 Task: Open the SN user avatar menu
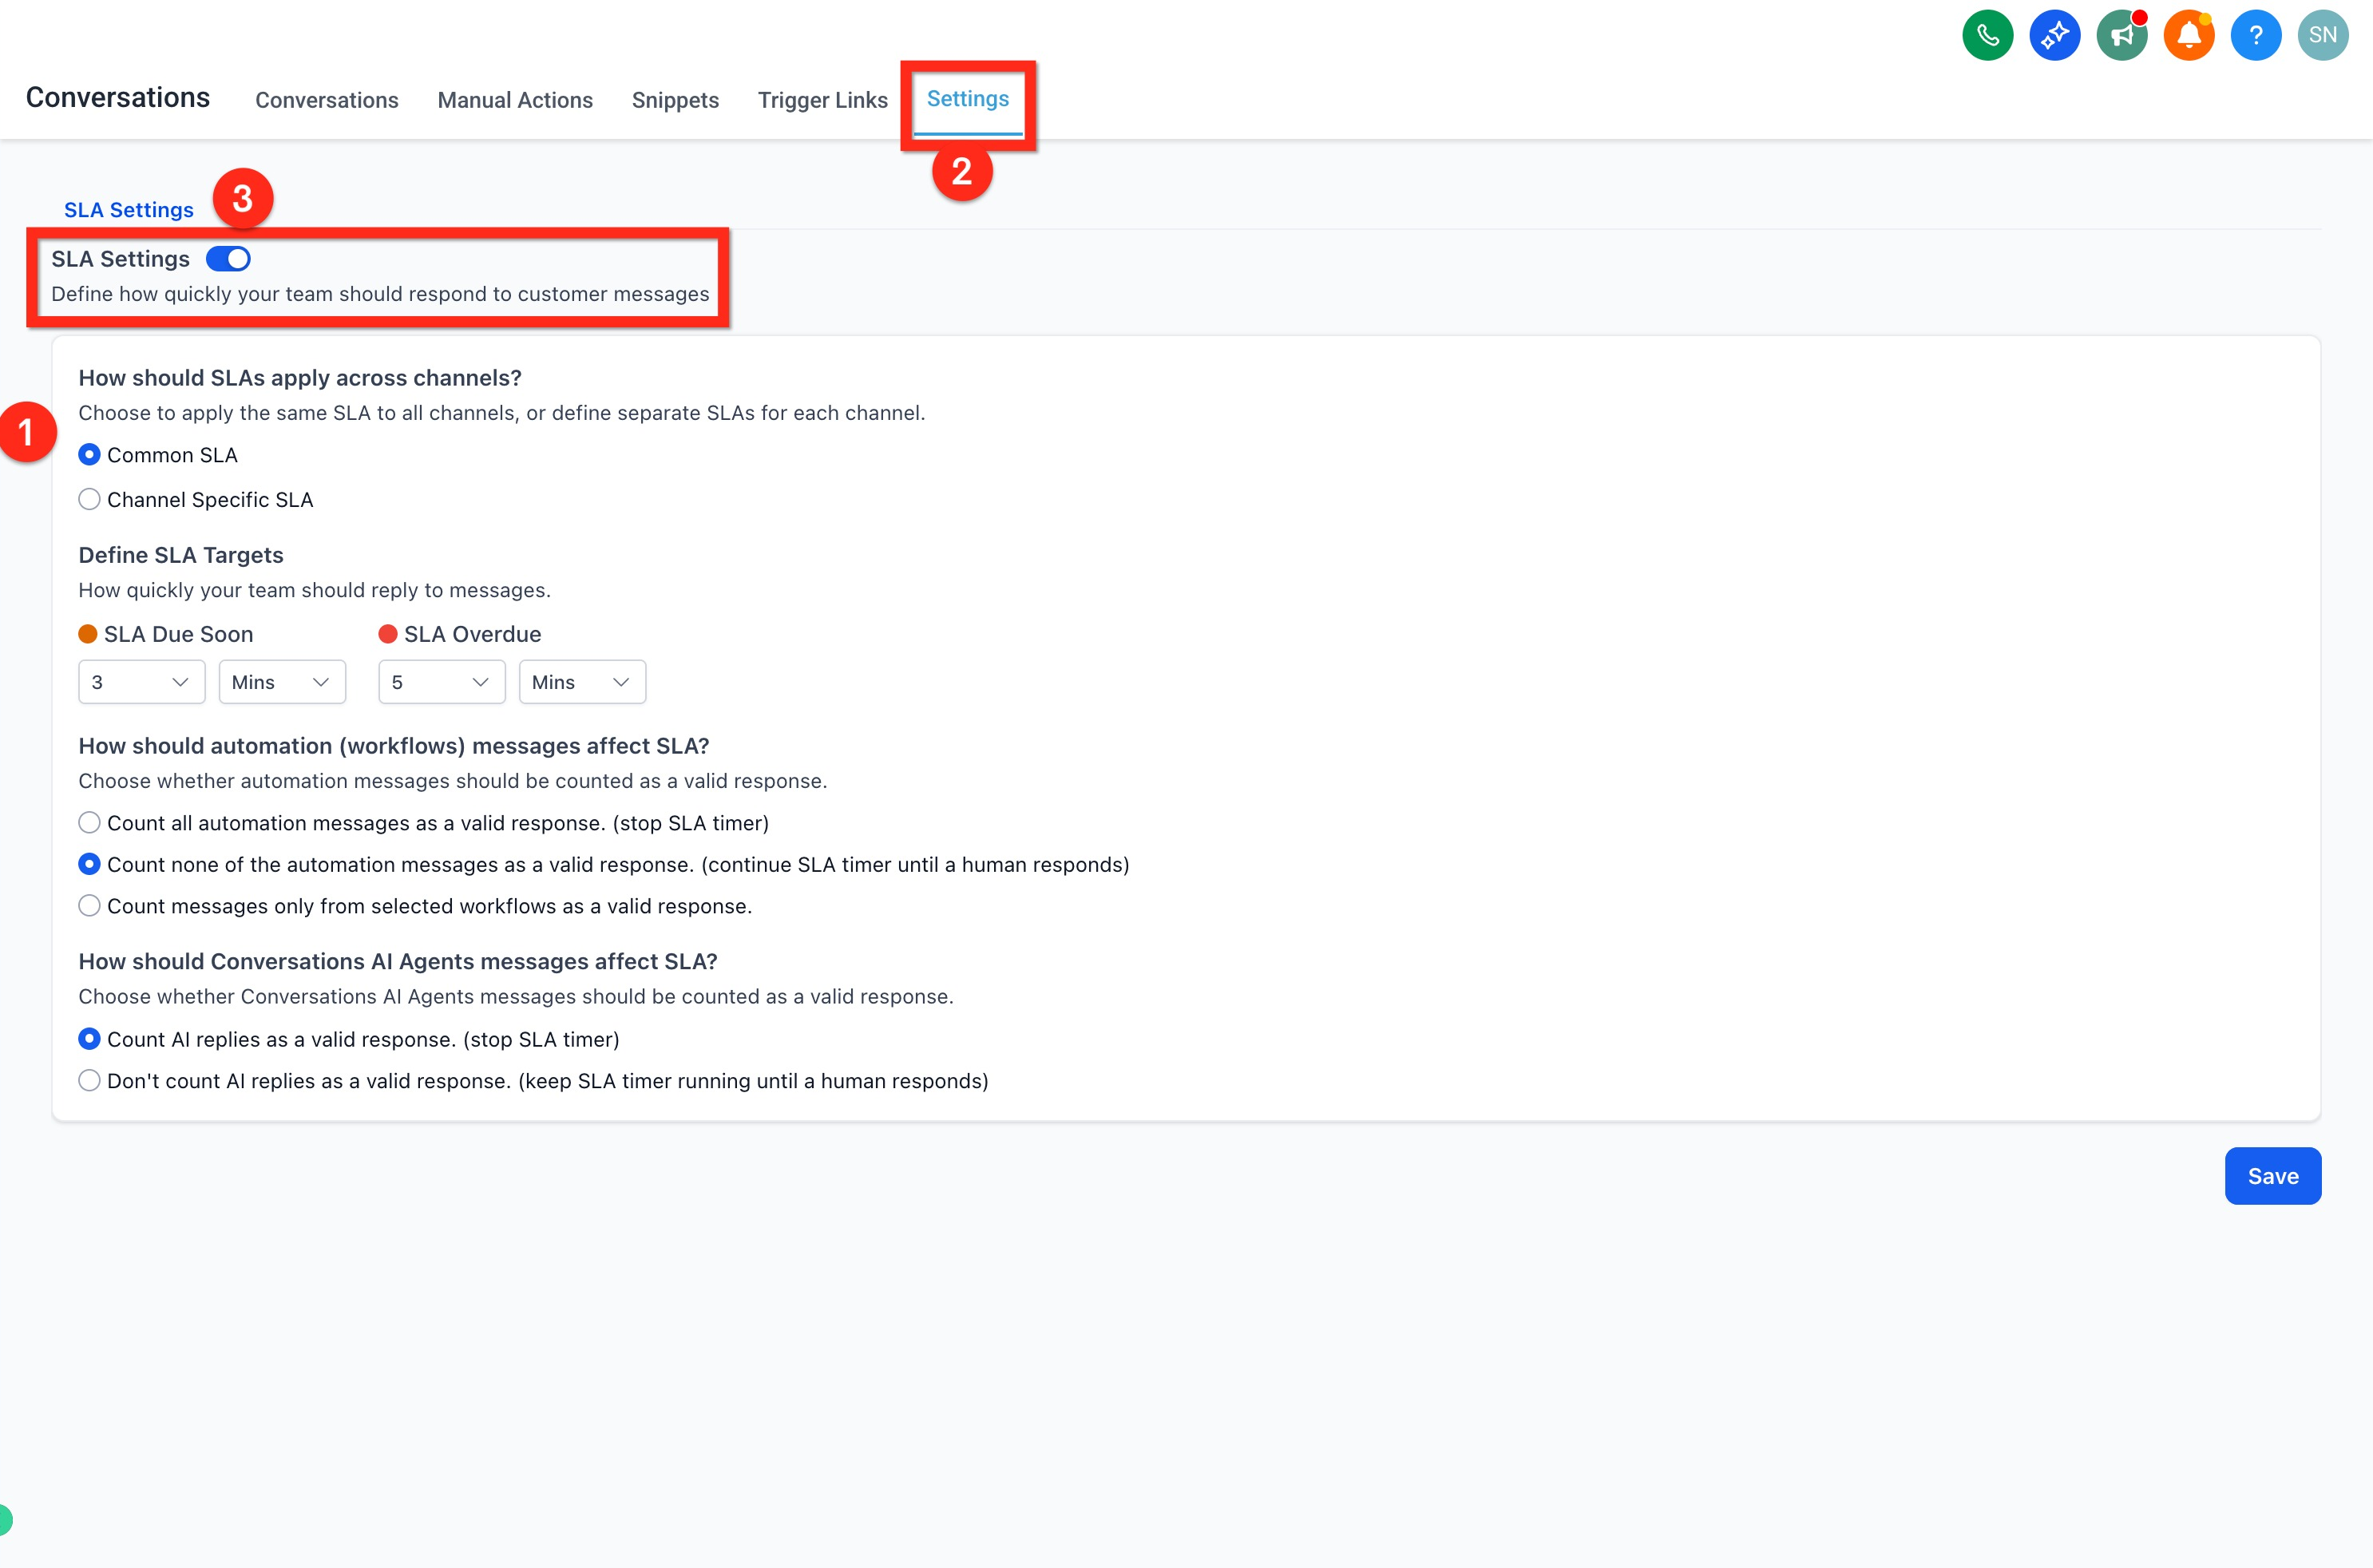2322,35
